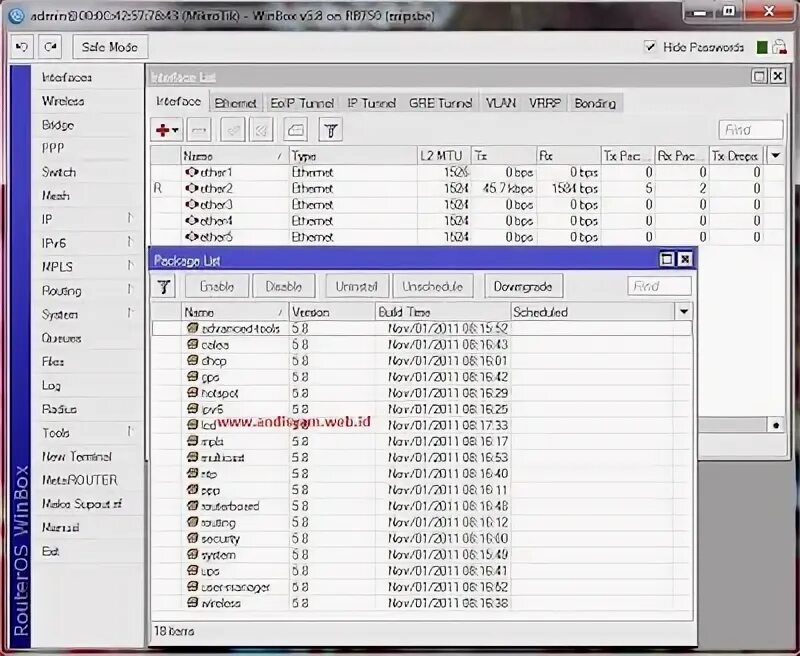Switch to the GRE Tunnel tab
800x656 pixels.
tap(440, 103)
